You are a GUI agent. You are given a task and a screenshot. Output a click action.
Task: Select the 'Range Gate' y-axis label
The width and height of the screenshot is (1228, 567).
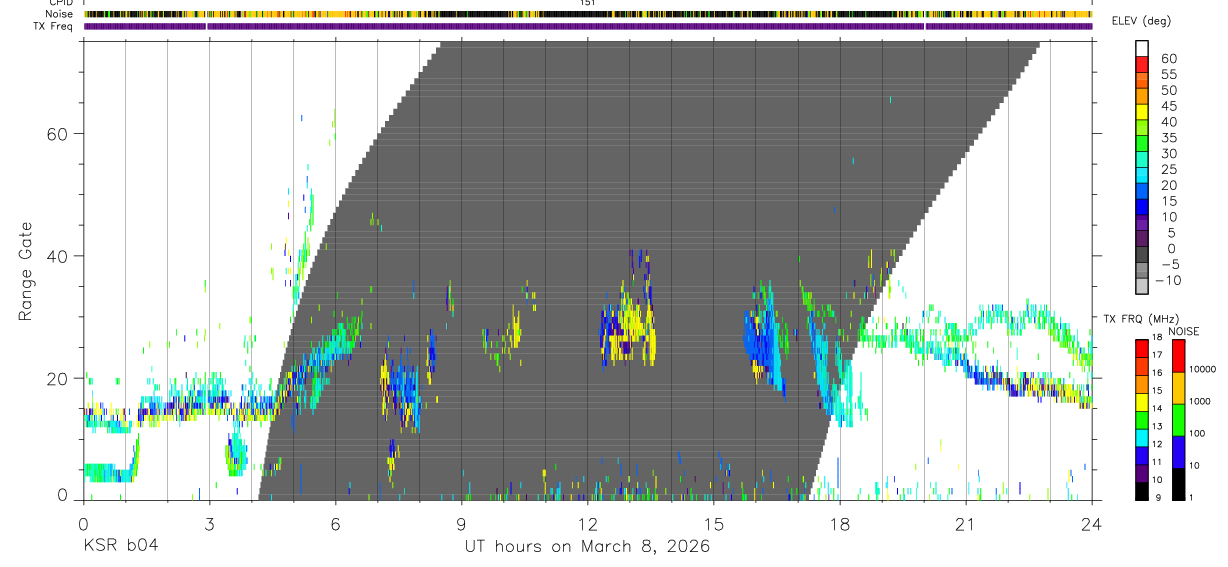[27, 270]
